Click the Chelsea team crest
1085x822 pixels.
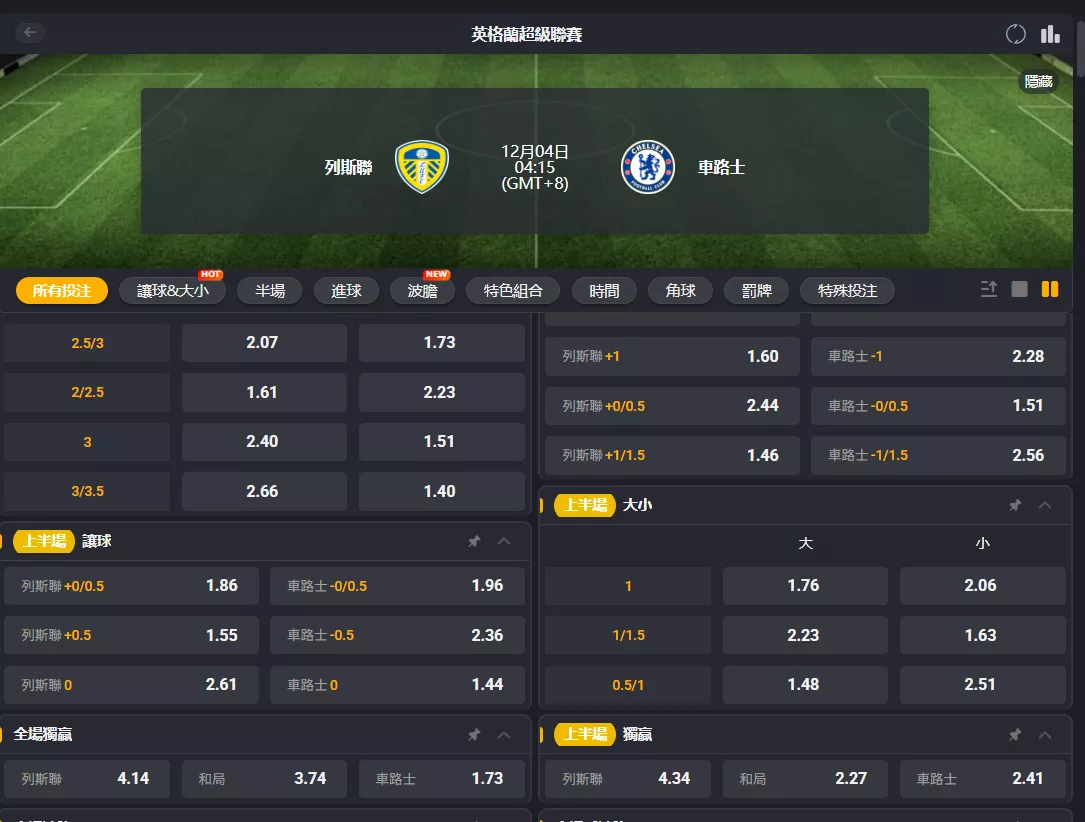(x=647, y=167)
